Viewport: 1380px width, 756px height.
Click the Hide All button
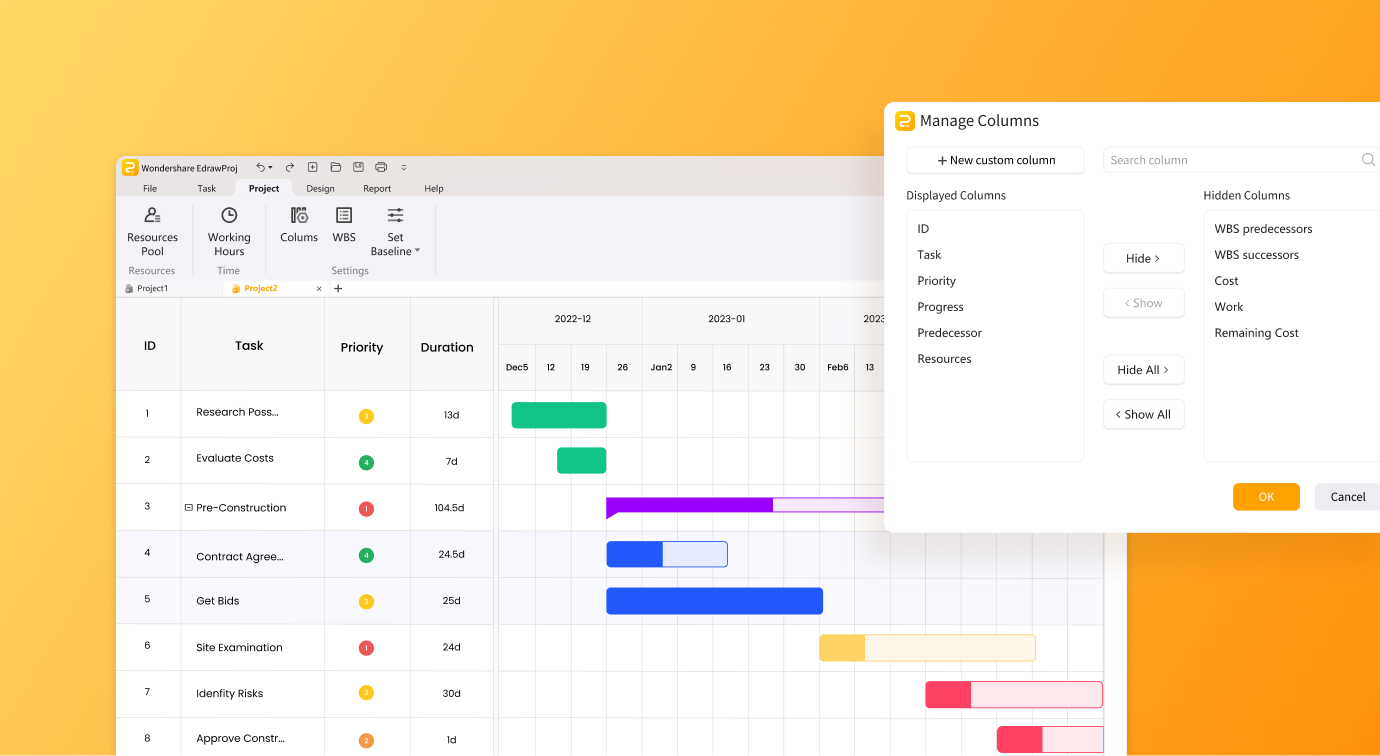click(1144, 370)
